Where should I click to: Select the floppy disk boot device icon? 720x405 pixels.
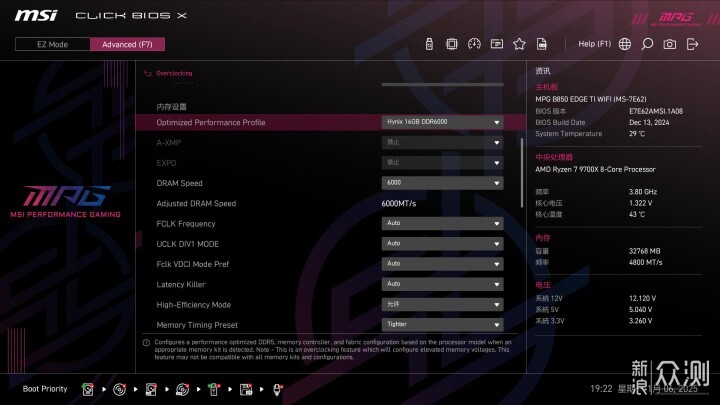click(246, 389)
